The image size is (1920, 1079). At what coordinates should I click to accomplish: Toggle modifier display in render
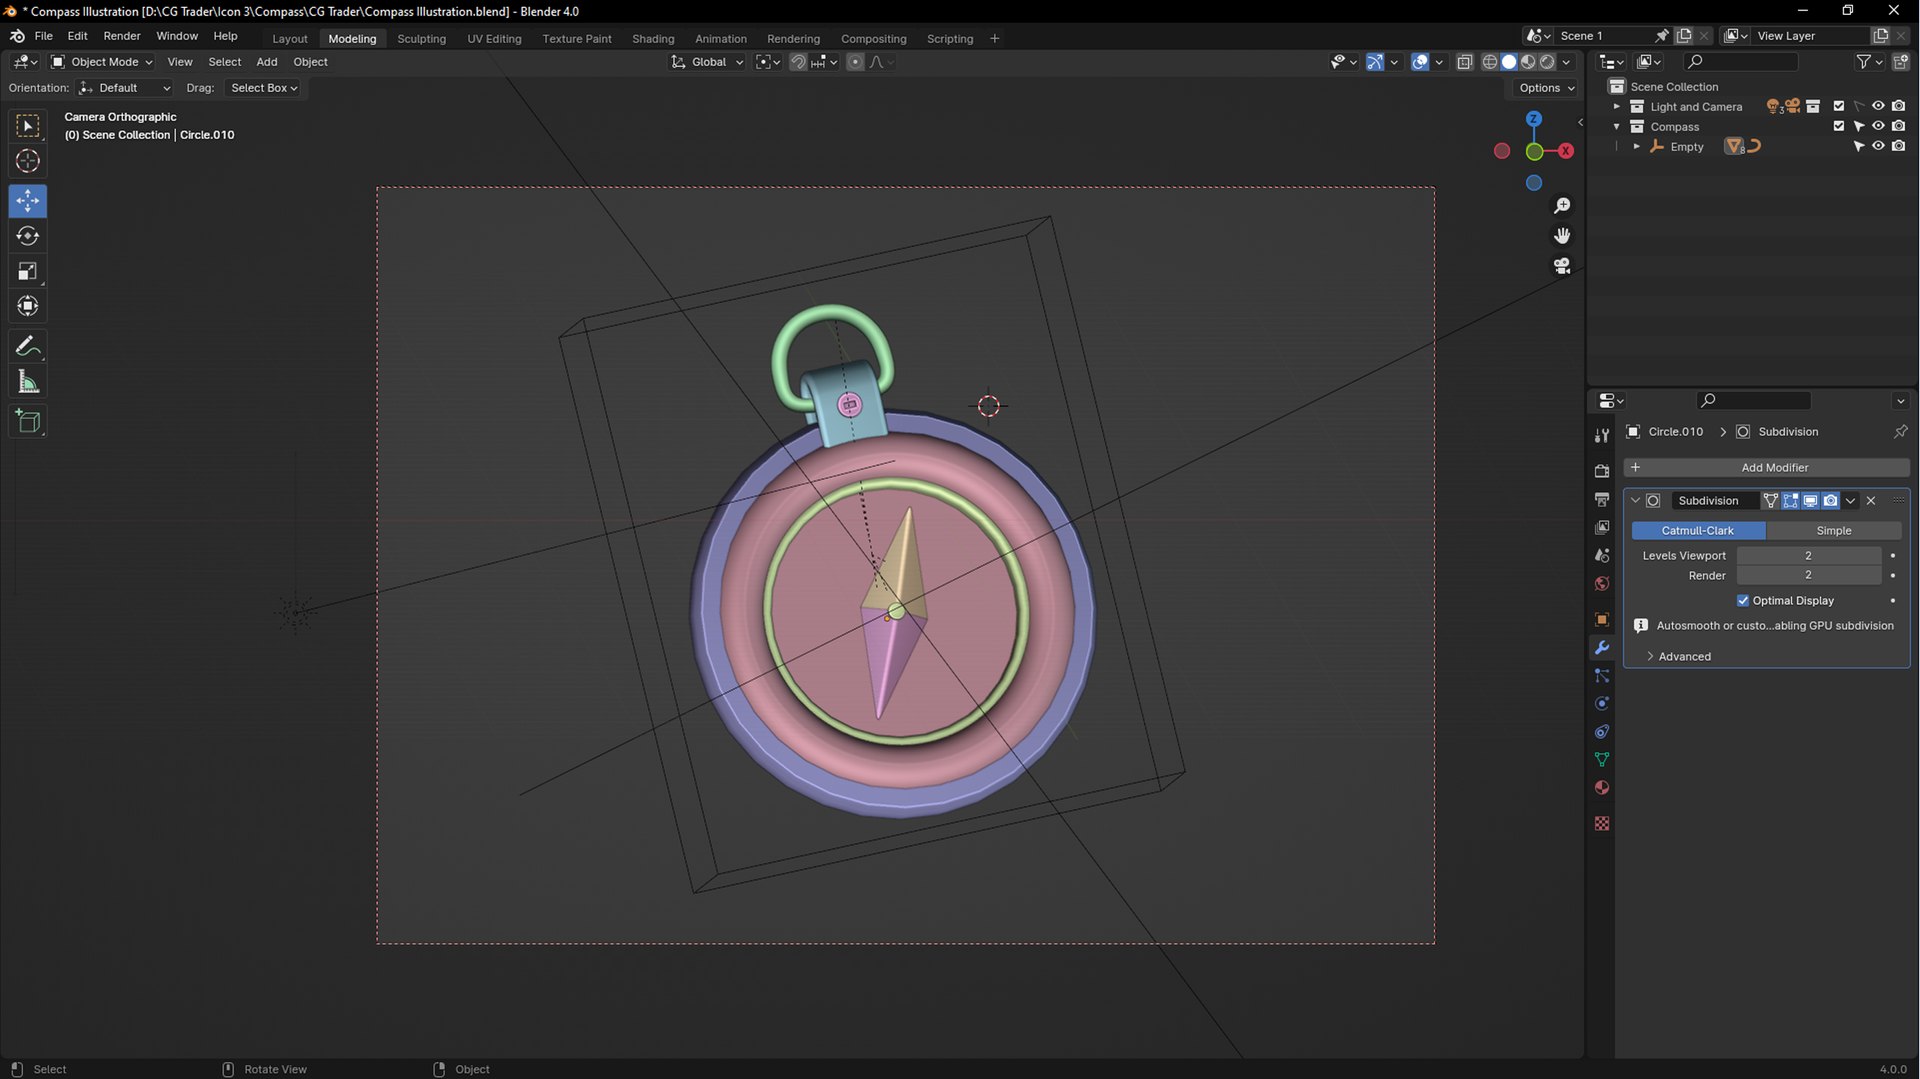[x=1830, y=501]
